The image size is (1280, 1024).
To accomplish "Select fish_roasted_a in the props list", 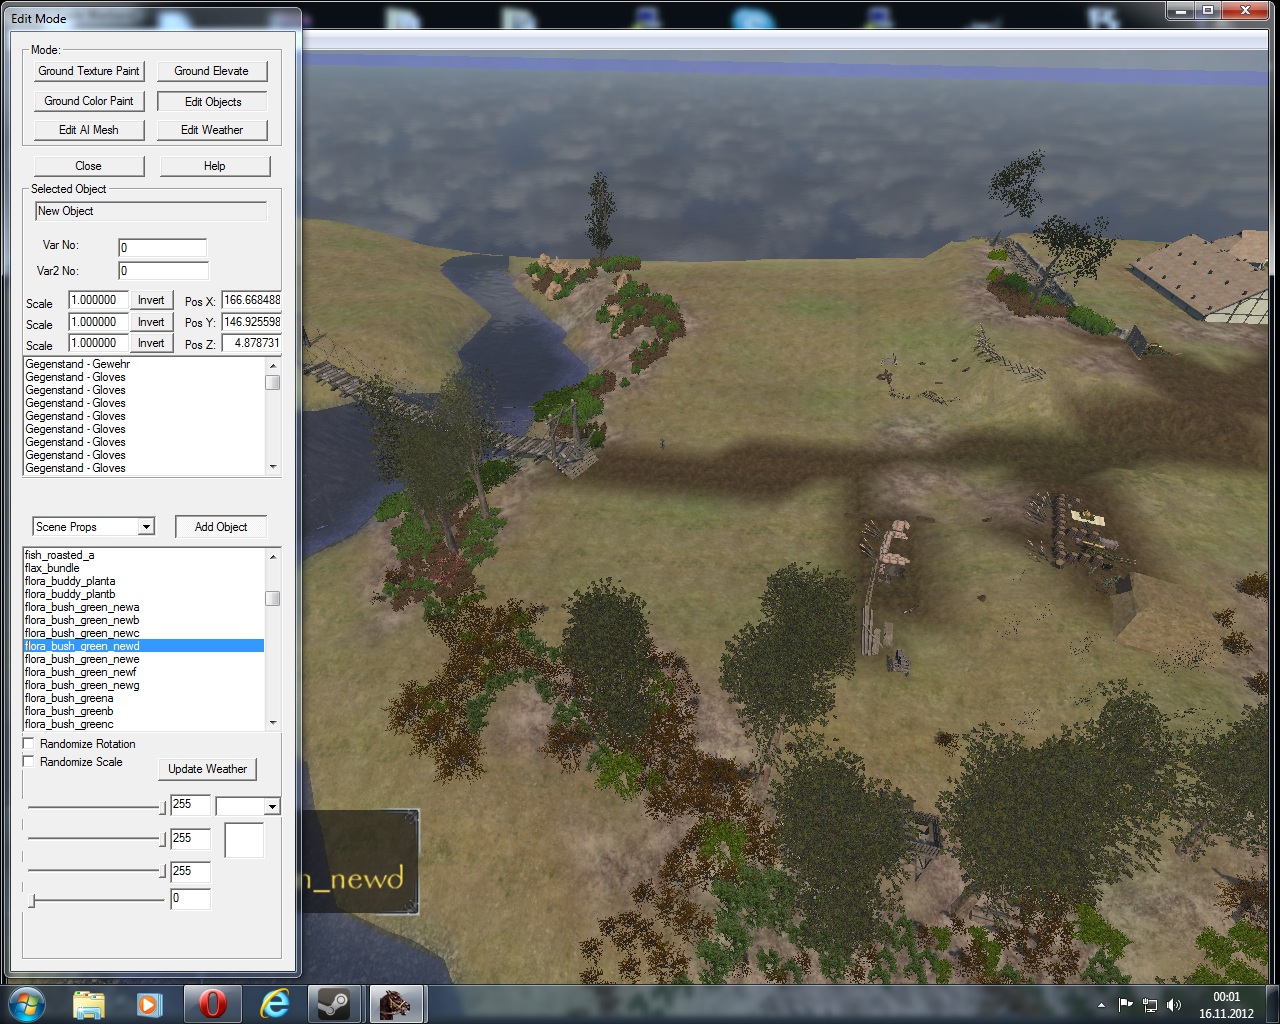I will [x=144, y=555].
